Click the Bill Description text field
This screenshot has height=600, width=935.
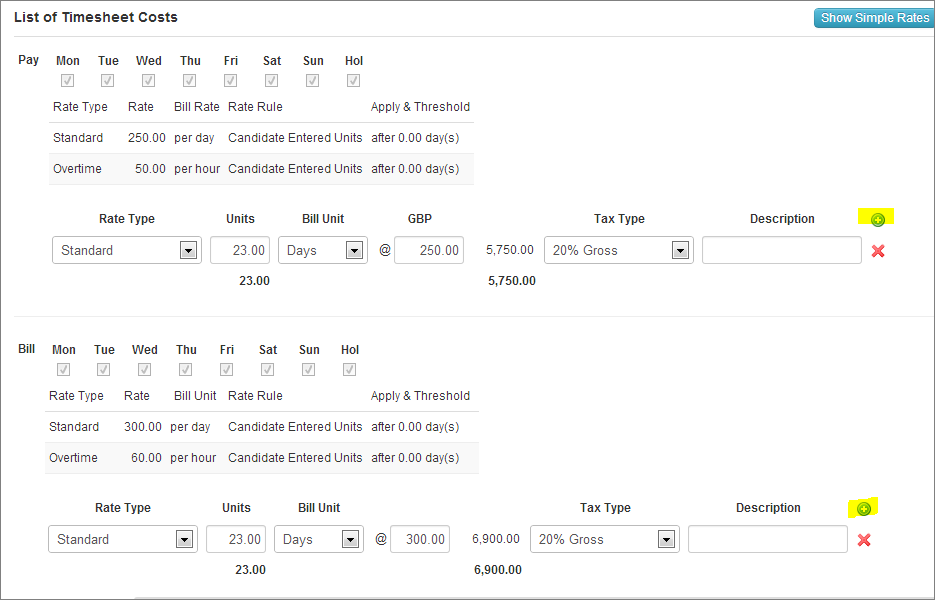pyautogui.click(x=768, y=539)
